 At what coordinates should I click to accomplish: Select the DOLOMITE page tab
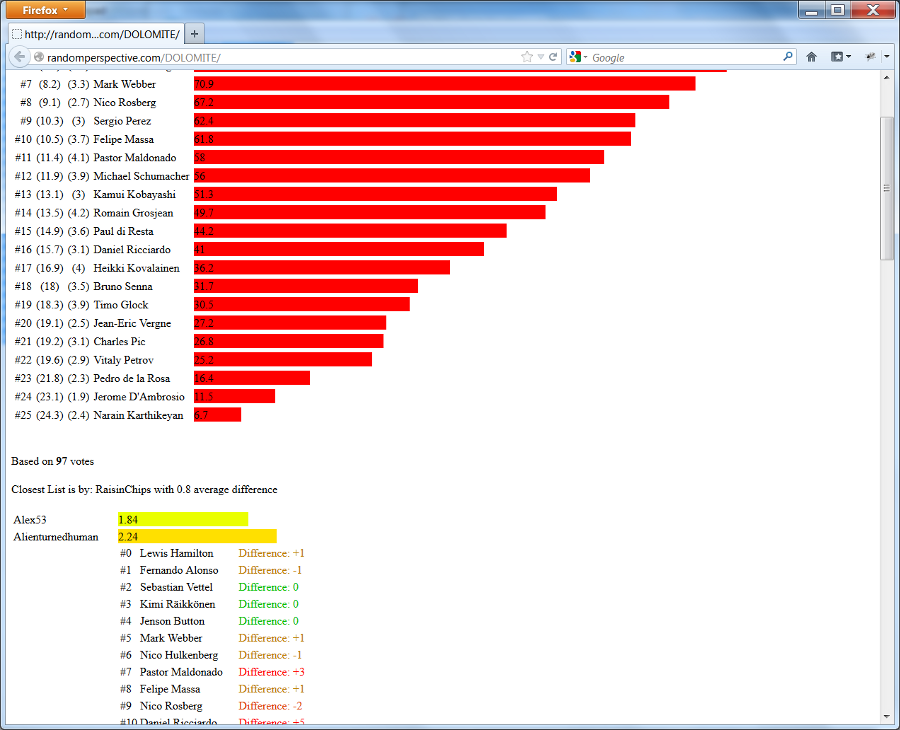coord(96,34)
